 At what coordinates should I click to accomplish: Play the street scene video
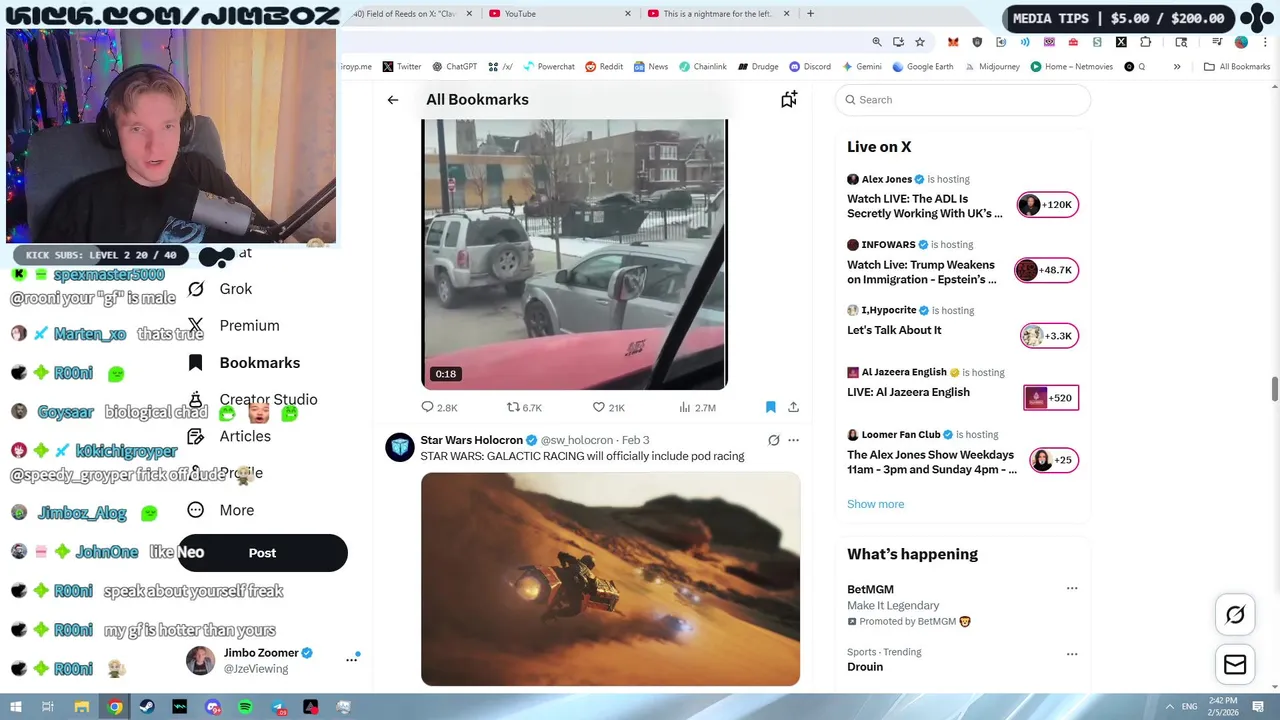(x=574, y=254)
